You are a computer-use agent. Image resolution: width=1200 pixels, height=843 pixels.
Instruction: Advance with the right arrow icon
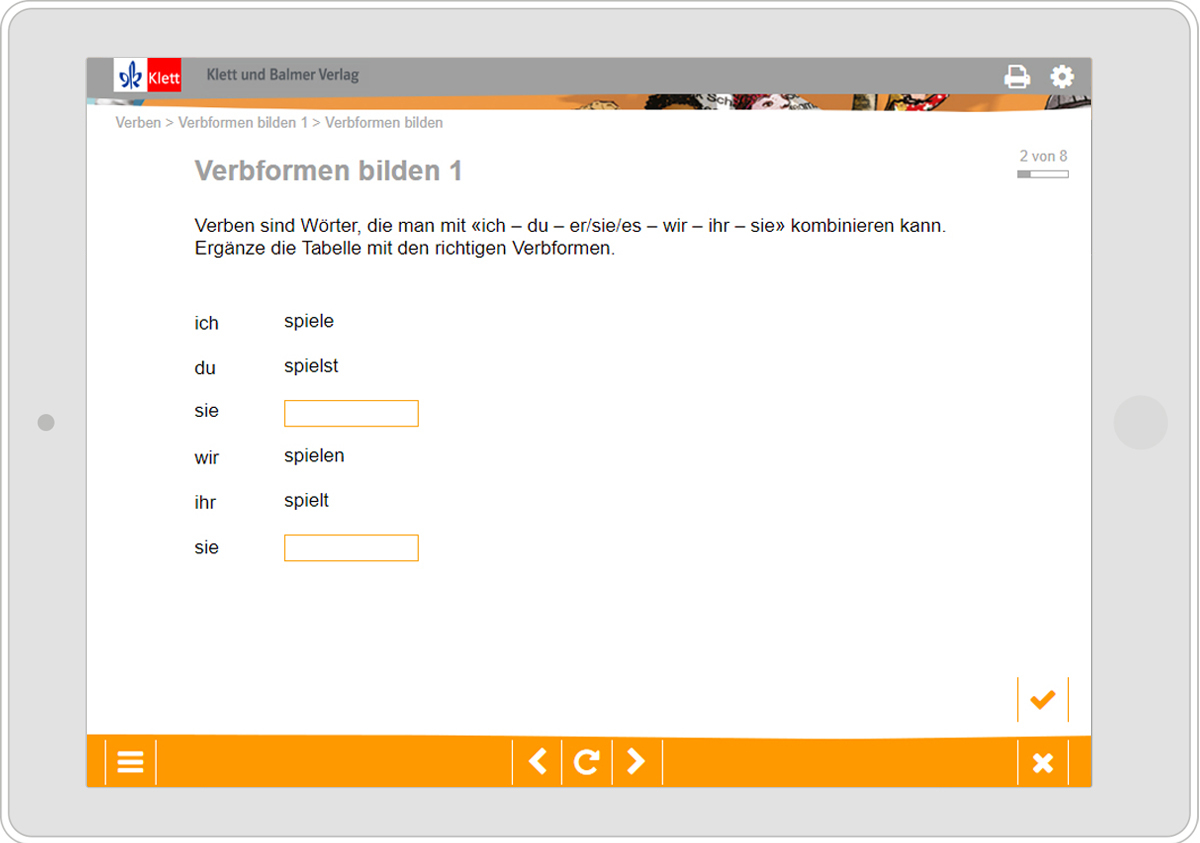coord(637,761)
